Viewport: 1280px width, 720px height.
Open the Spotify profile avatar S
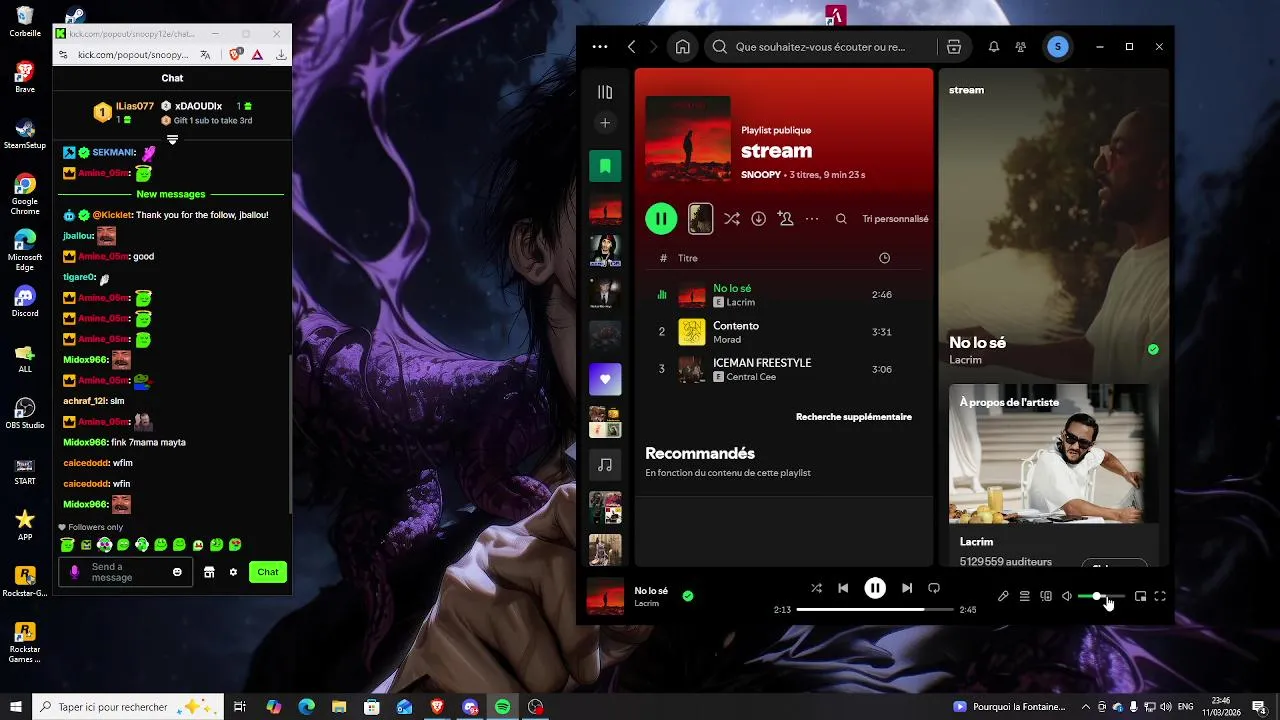tap(1058, 47)
